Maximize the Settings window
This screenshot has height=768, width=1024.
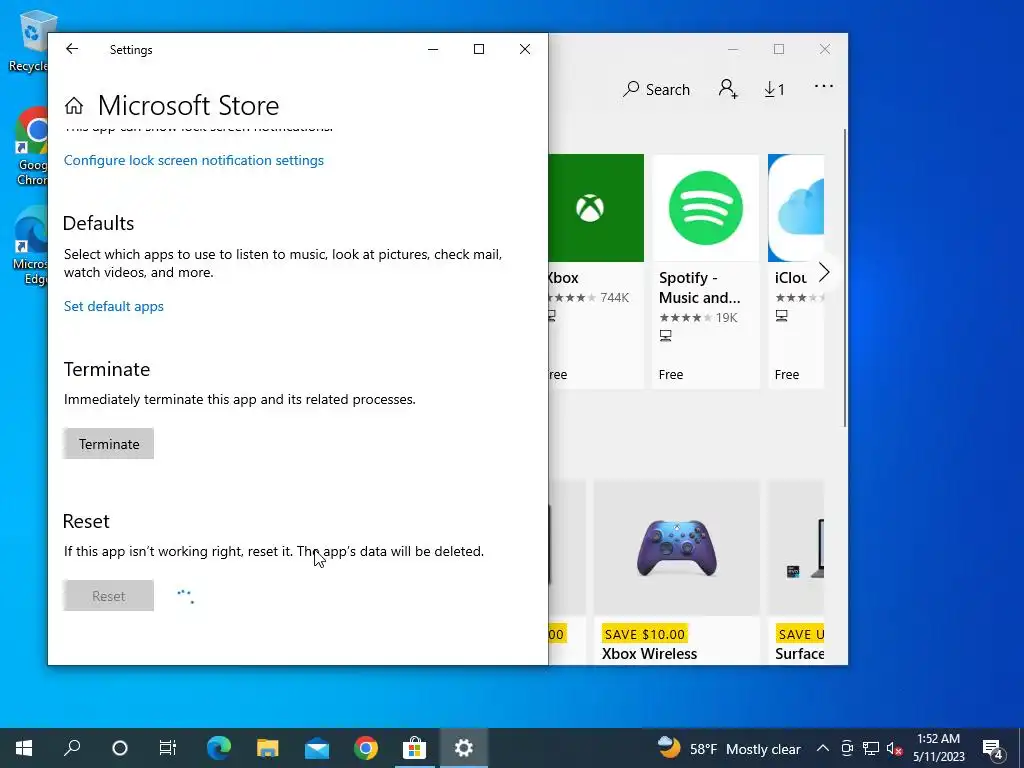[479, 49]
